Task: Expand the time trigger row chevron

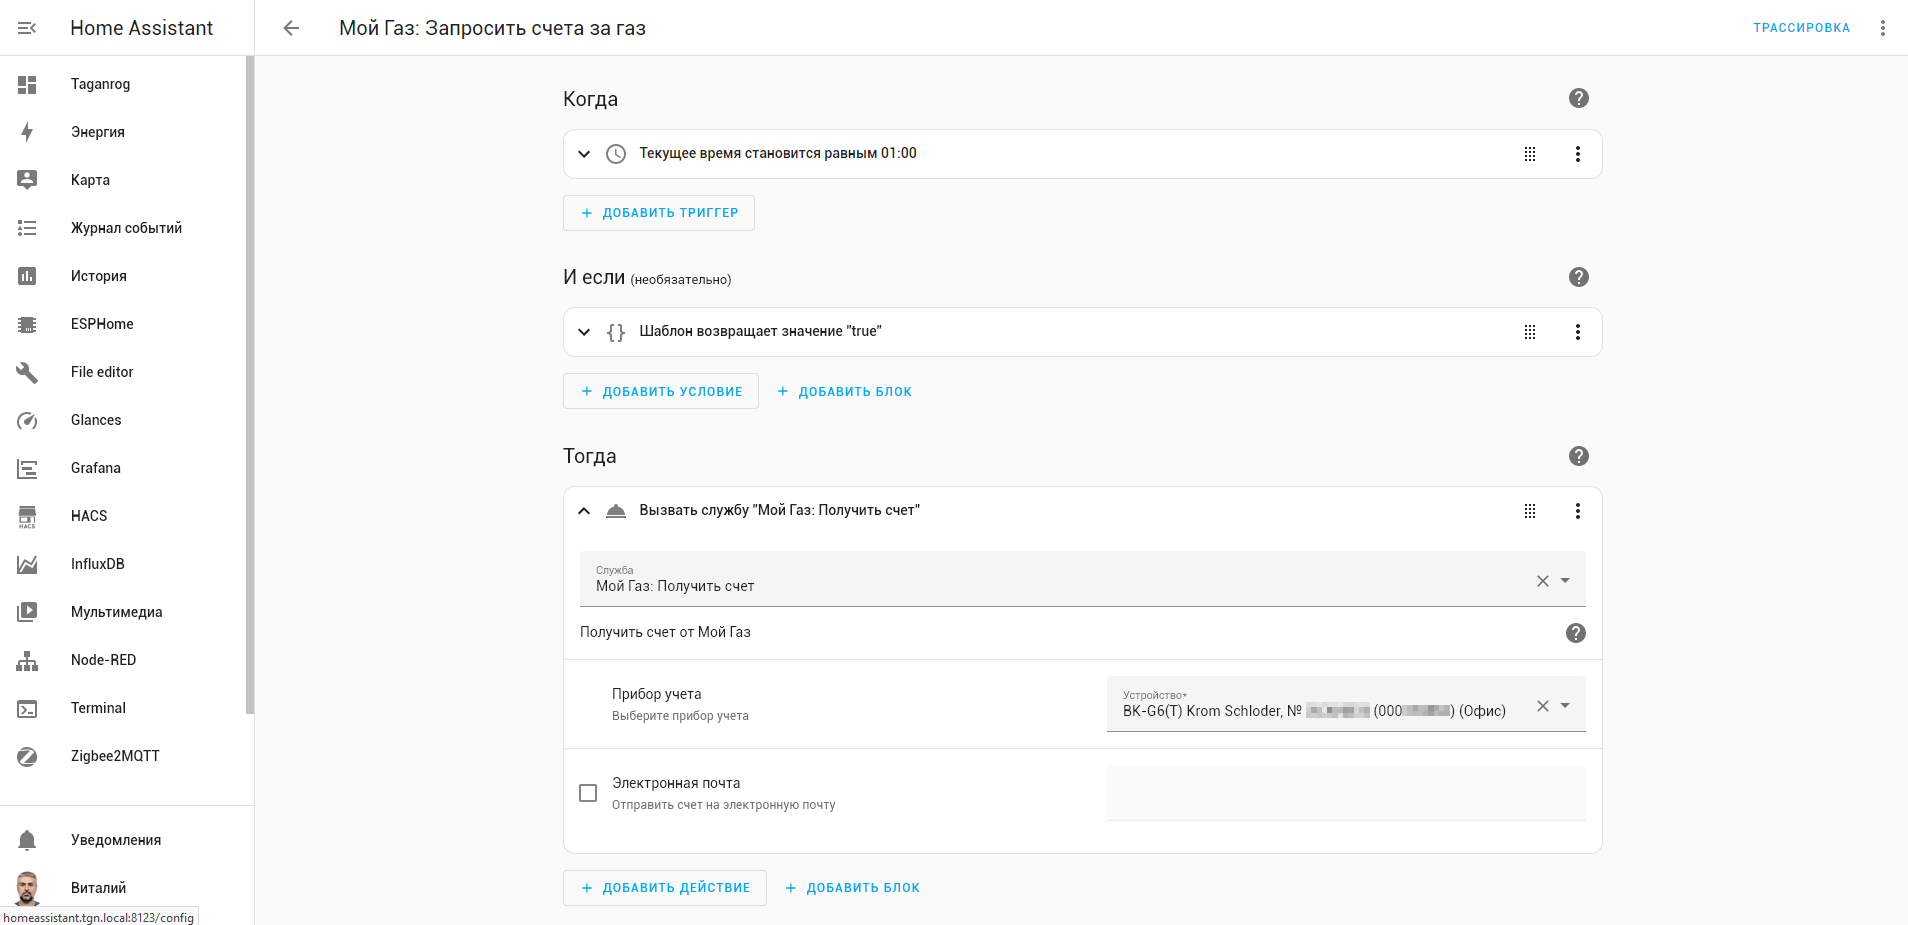Action: (x=584, y=154)
